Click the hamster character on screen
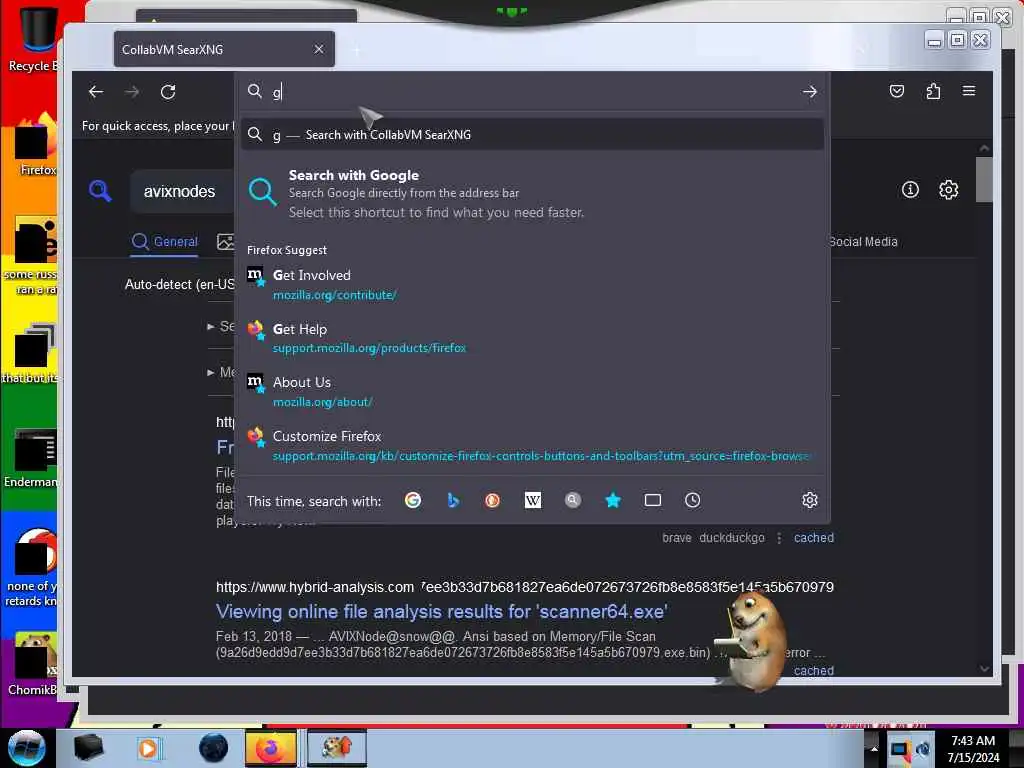The image size is (1024, 768). (752, 639)
